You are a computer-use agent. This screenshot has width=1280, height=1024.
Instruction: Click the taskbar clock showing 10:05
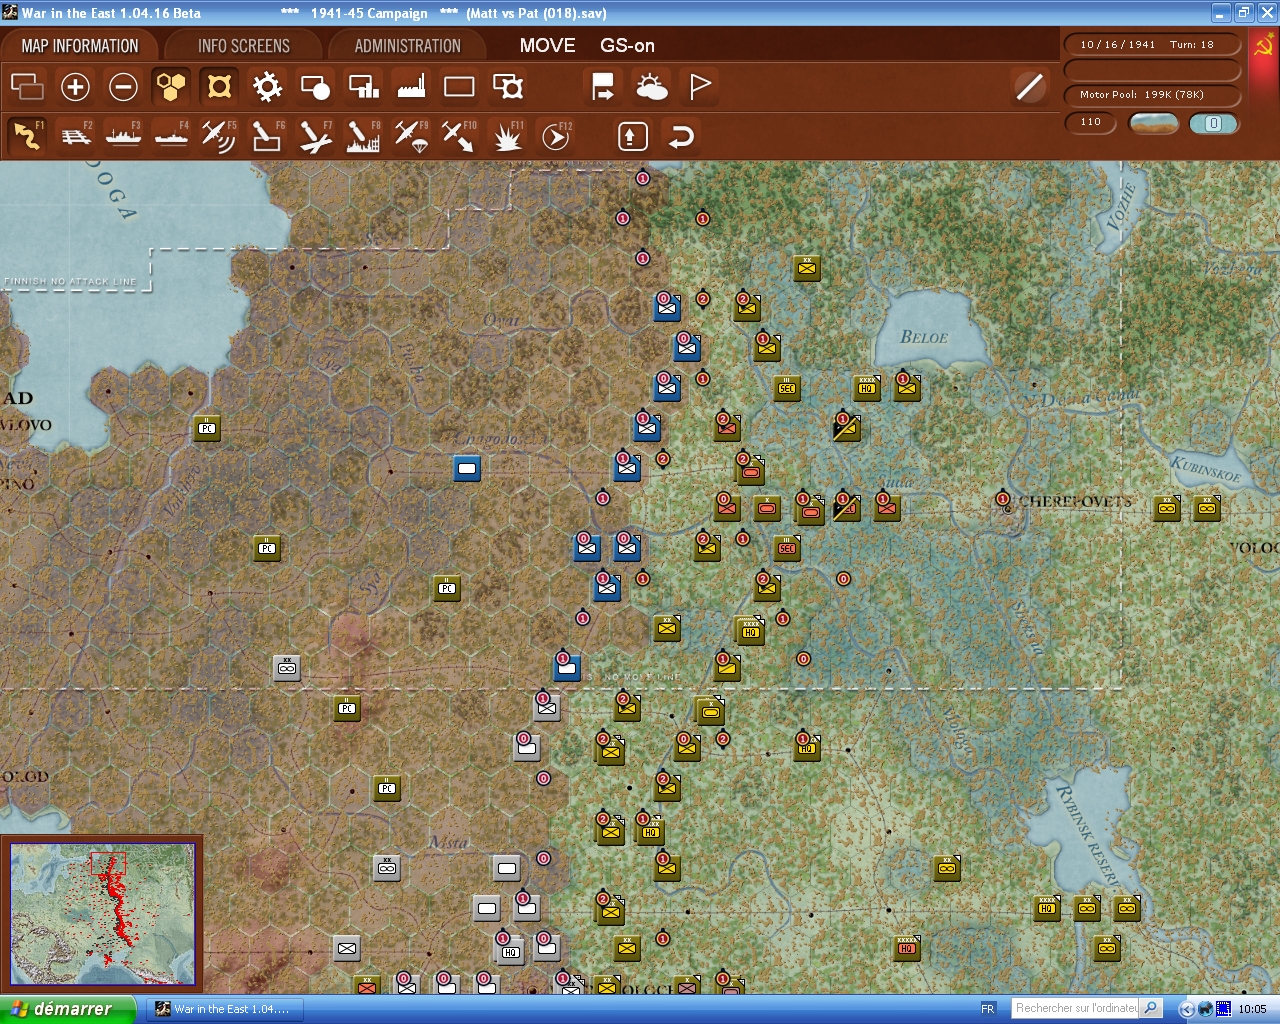click(1252, 1009)
